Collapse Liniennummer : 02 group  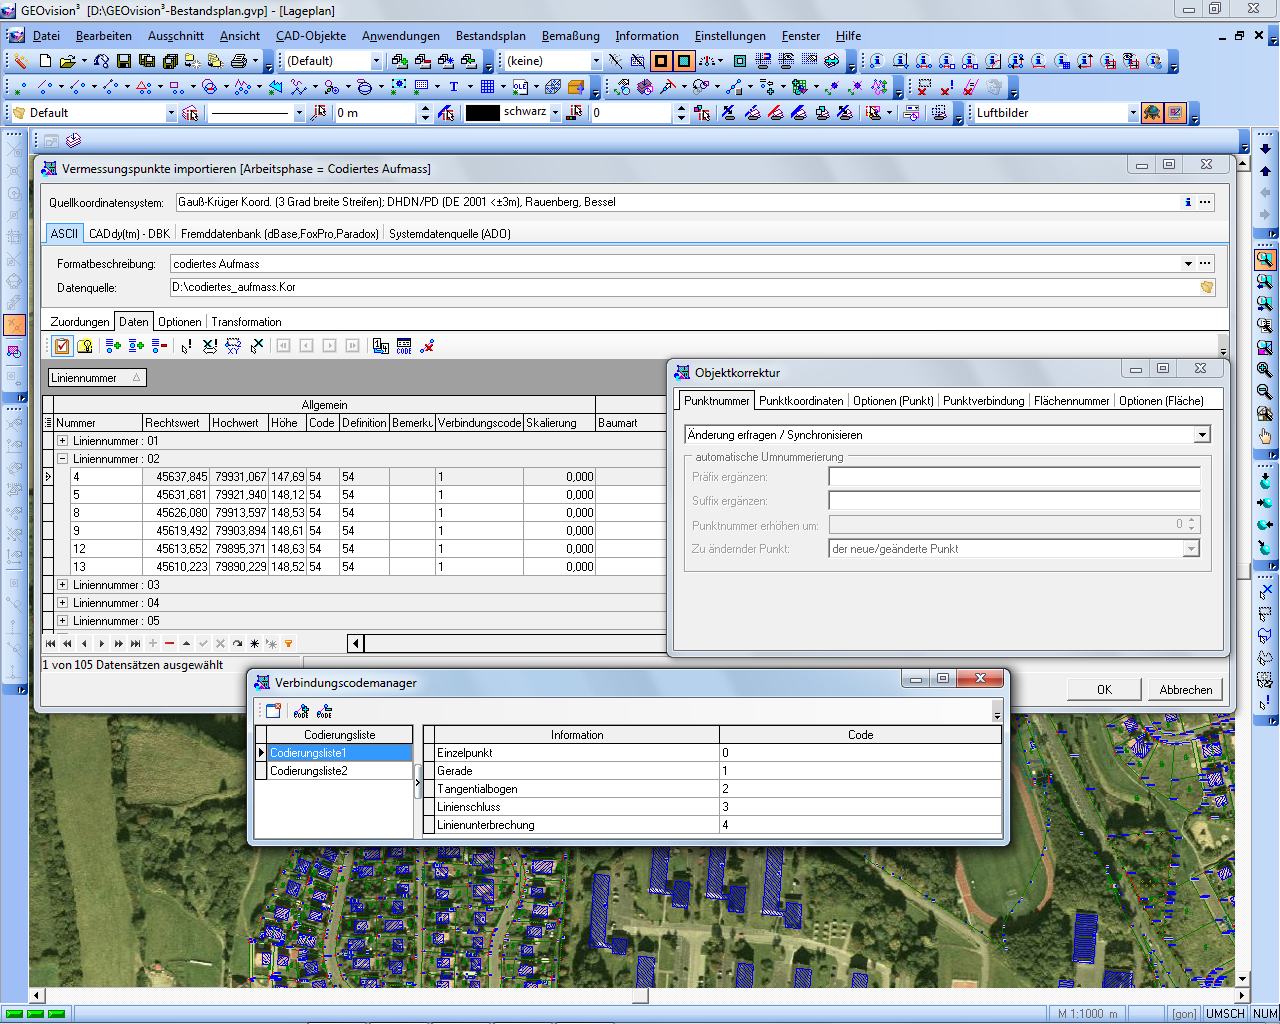tap(62, 459)
